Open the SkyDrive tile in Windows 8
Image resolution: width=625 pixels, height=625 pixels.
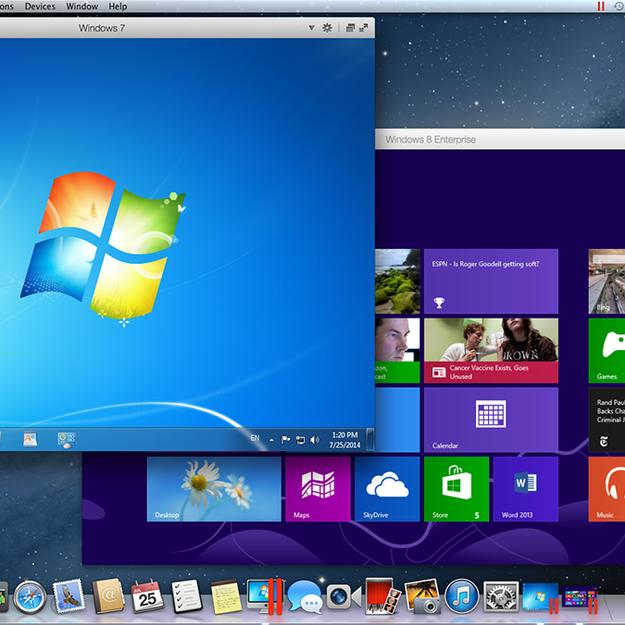[x=387, y=489]
